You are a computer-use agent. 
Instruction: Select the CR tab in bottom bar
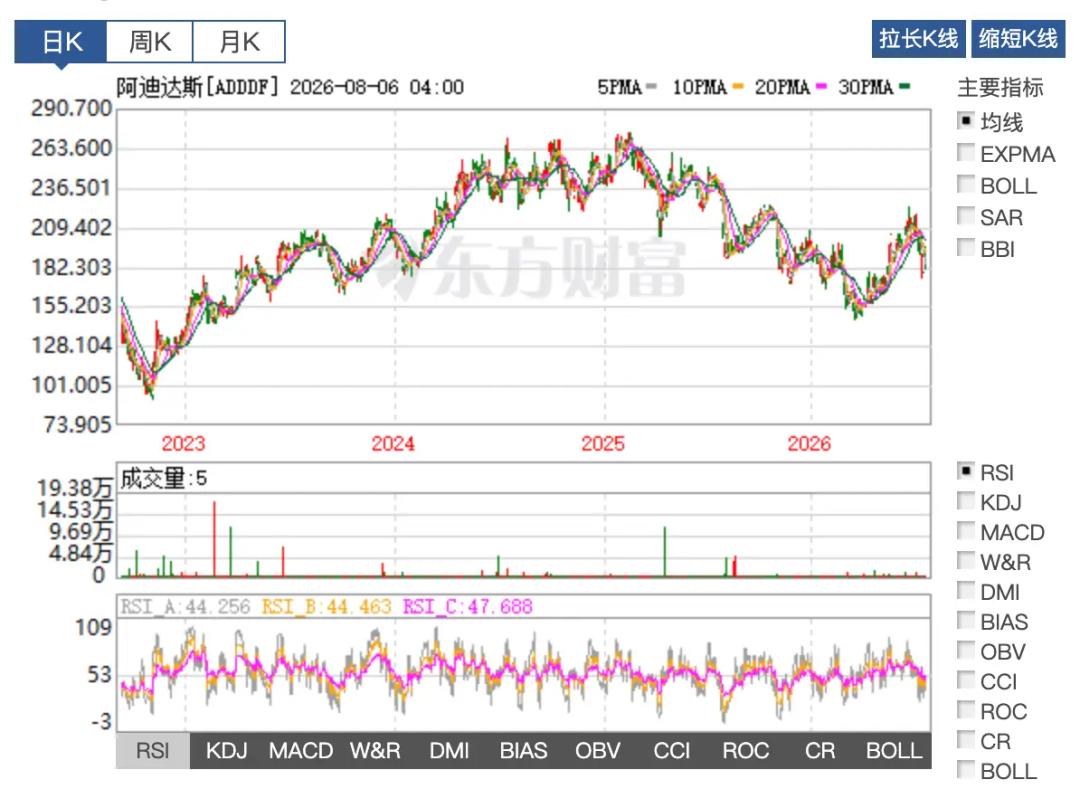pyautogui.click(x=820, y=750)
